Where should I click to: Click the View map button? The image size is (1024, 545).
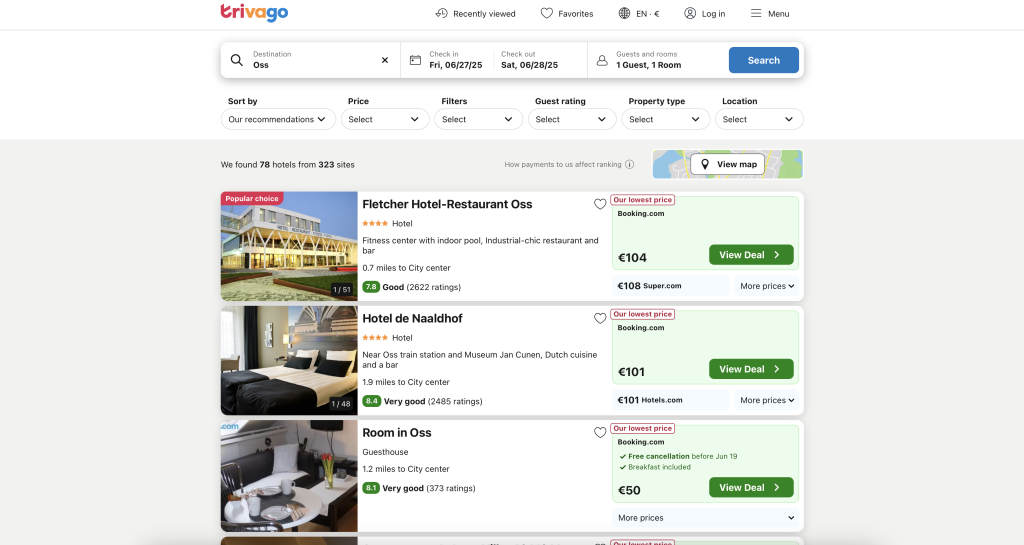click(728, 164)
